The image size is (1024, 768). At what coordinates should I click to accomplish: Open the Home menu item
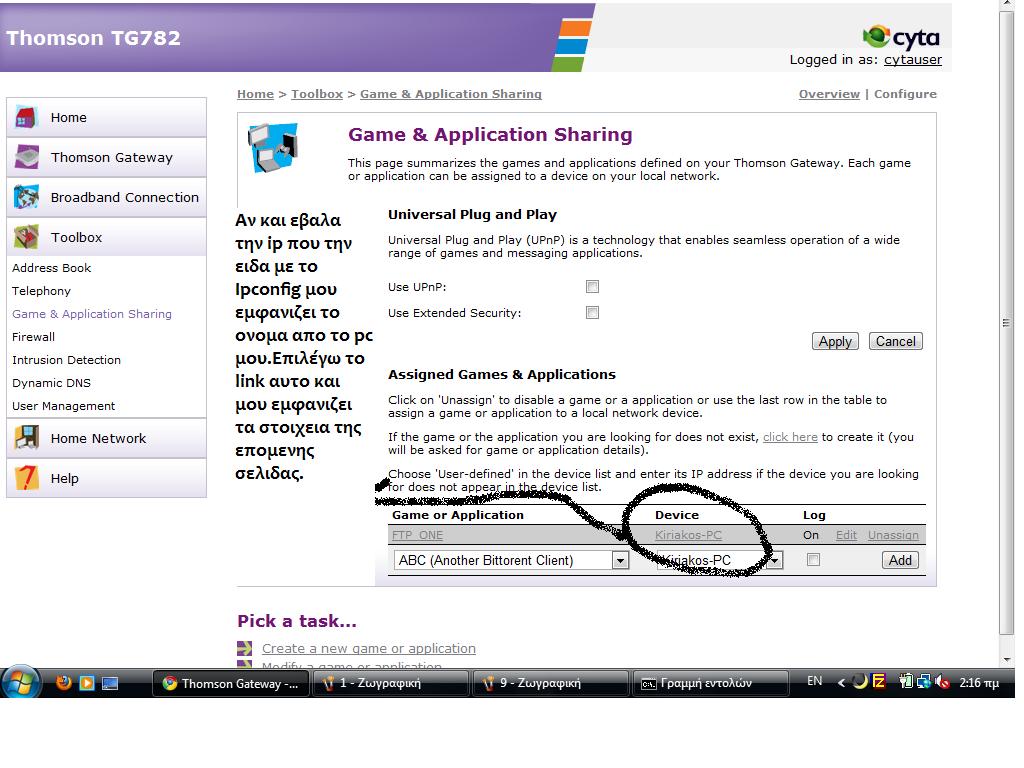106,118
